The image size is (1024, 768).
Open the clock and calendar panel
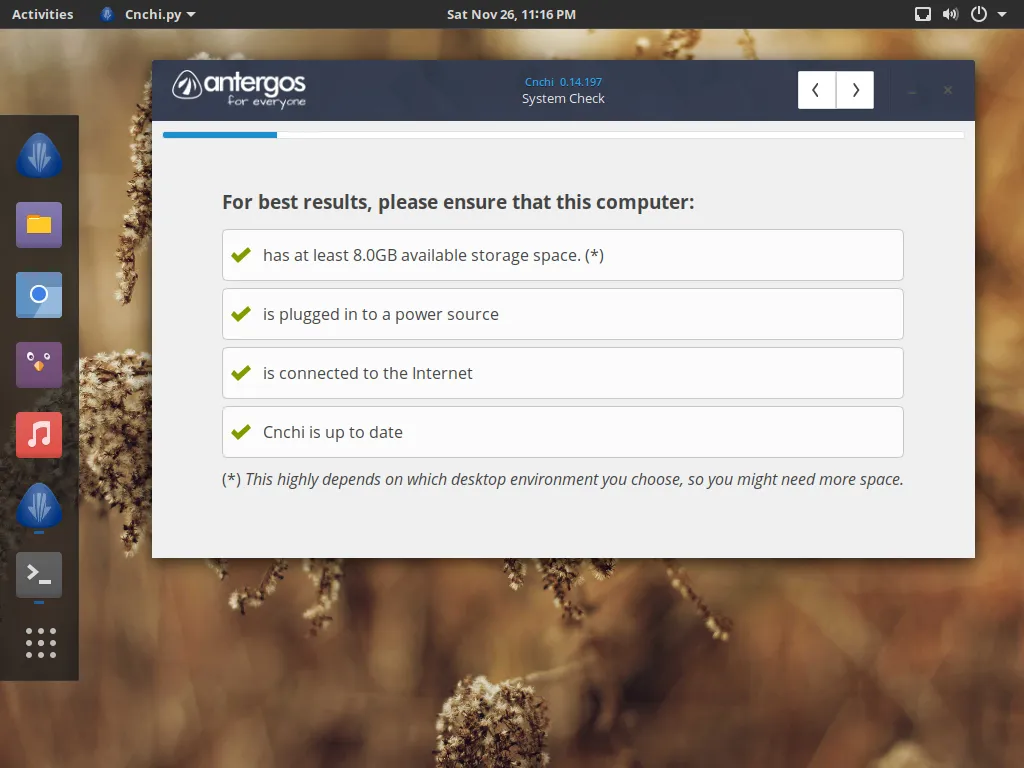coord(511,14)
